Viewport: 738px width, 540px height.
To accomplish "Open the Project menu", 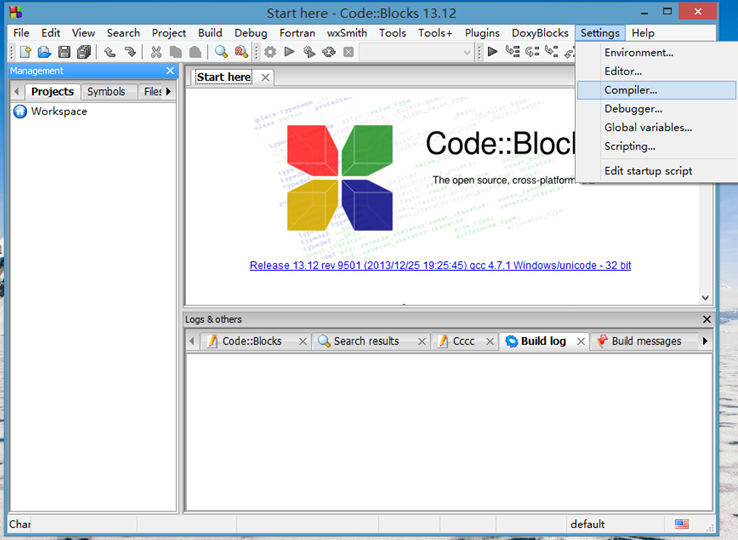I will point(169,33).
